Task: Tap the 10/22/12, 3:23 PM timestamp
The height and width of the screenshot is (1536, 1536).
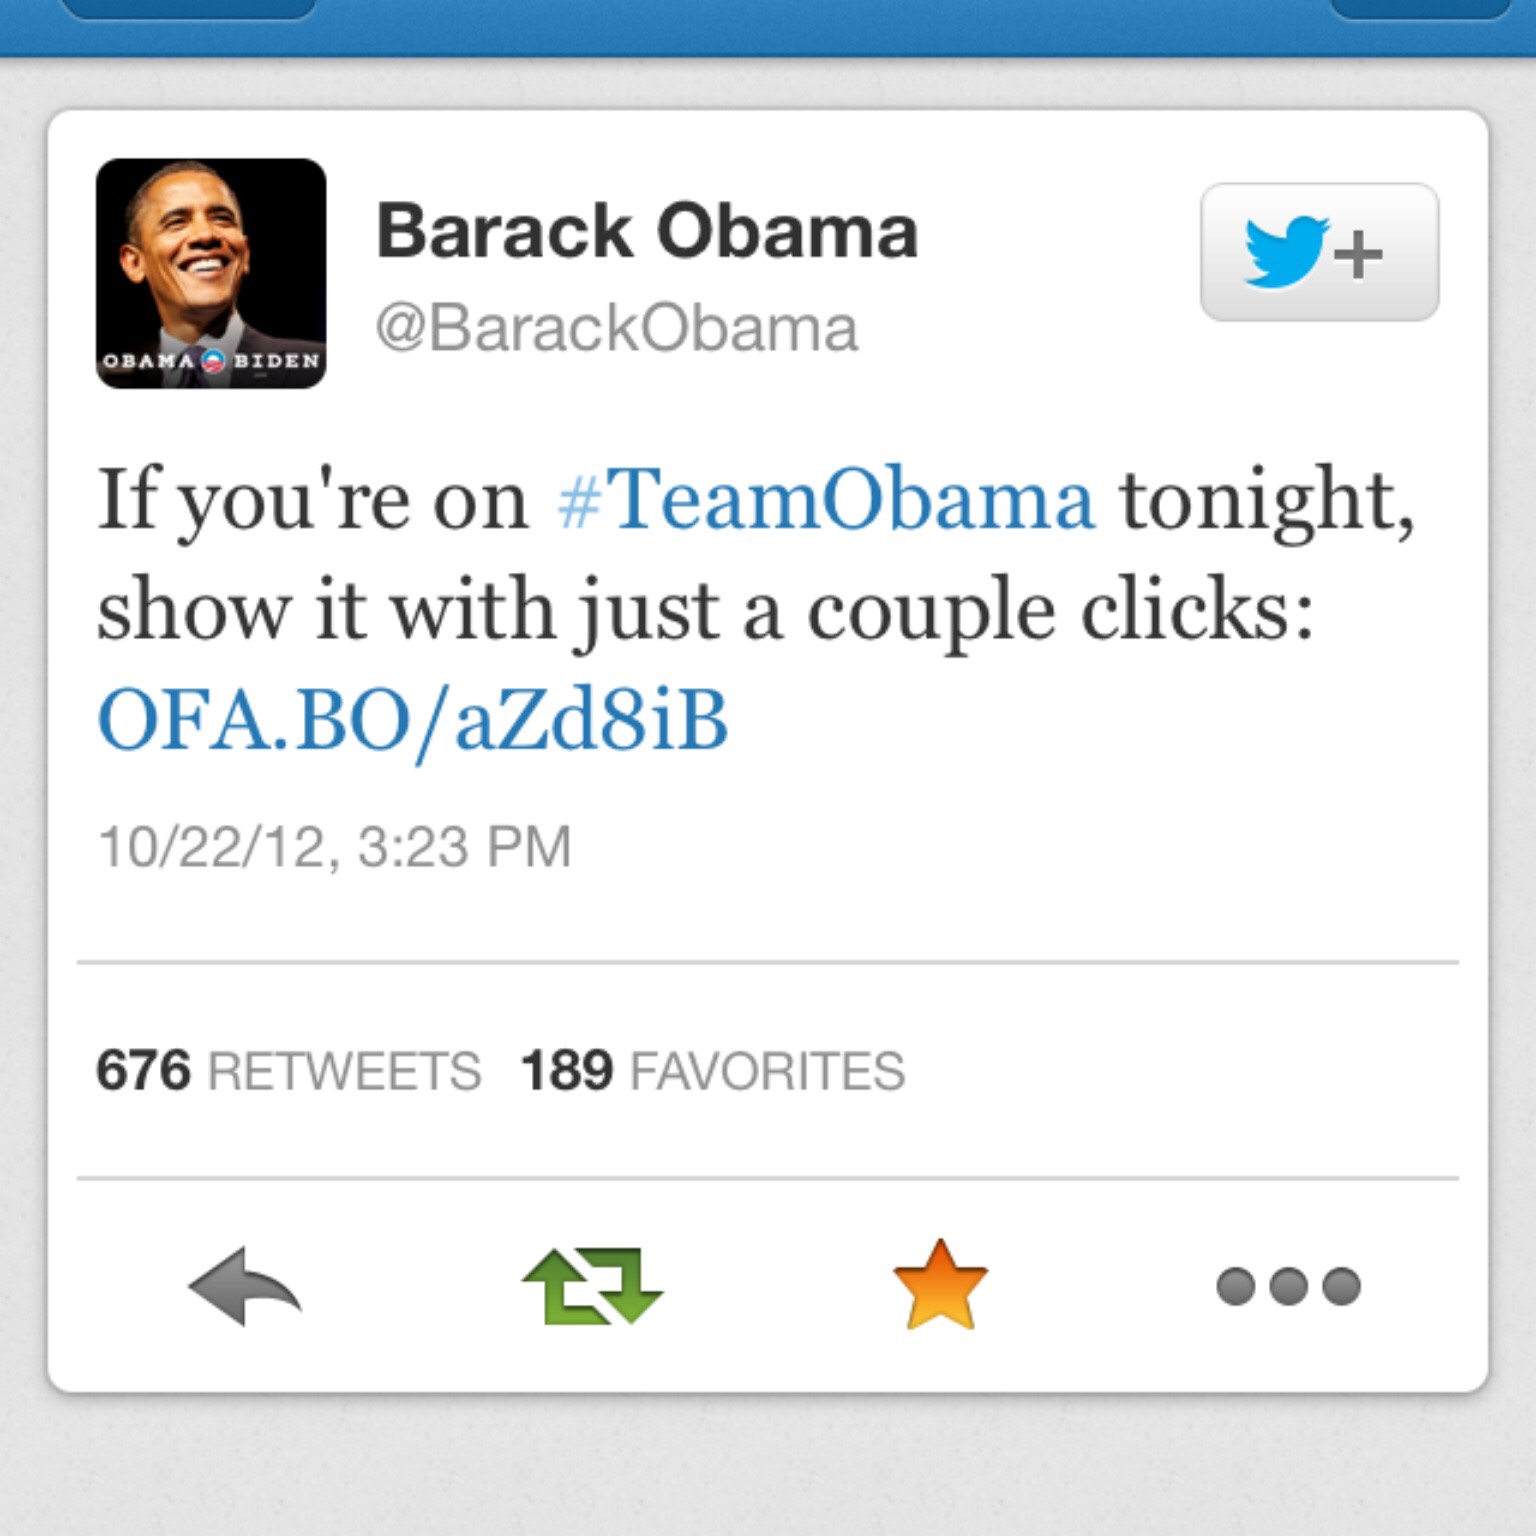Action: (x=334, y=847)
